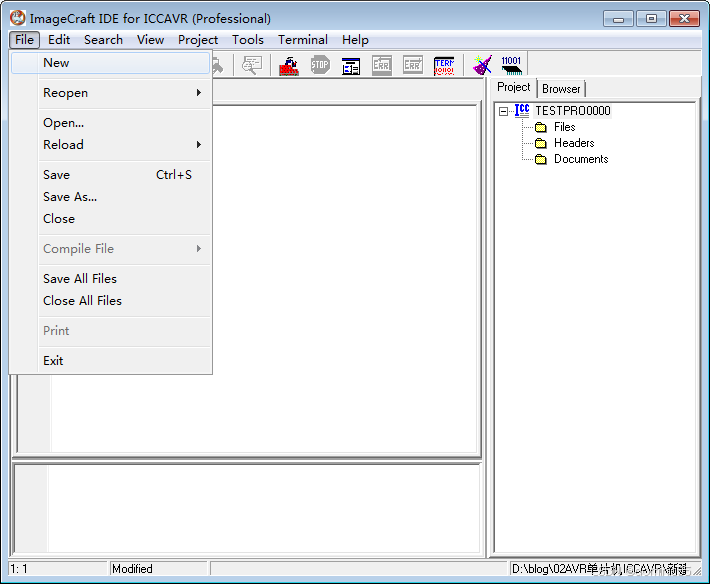Select the Files tree item

pos(565,127)
